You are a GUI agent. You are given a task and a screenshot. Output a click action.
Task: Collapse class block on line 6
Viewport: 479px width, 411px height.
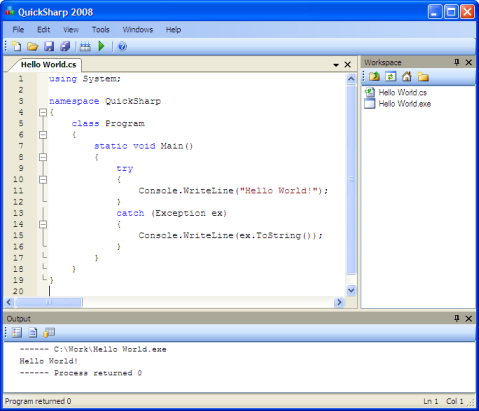coord(43,135)
